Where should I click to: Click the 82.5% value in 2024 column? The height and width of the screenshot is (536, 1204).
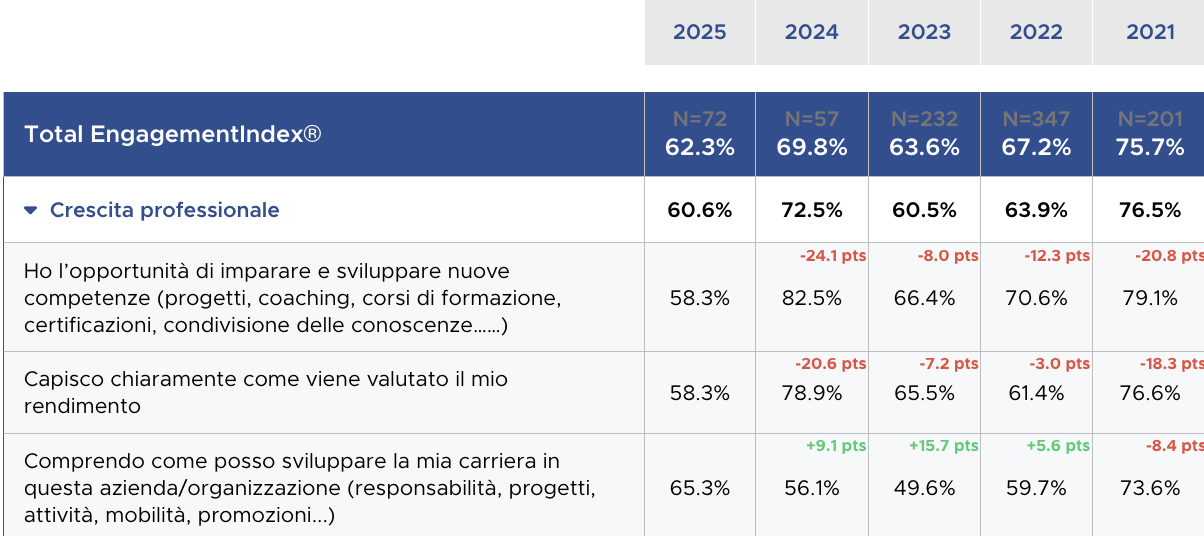coord(811,298)
